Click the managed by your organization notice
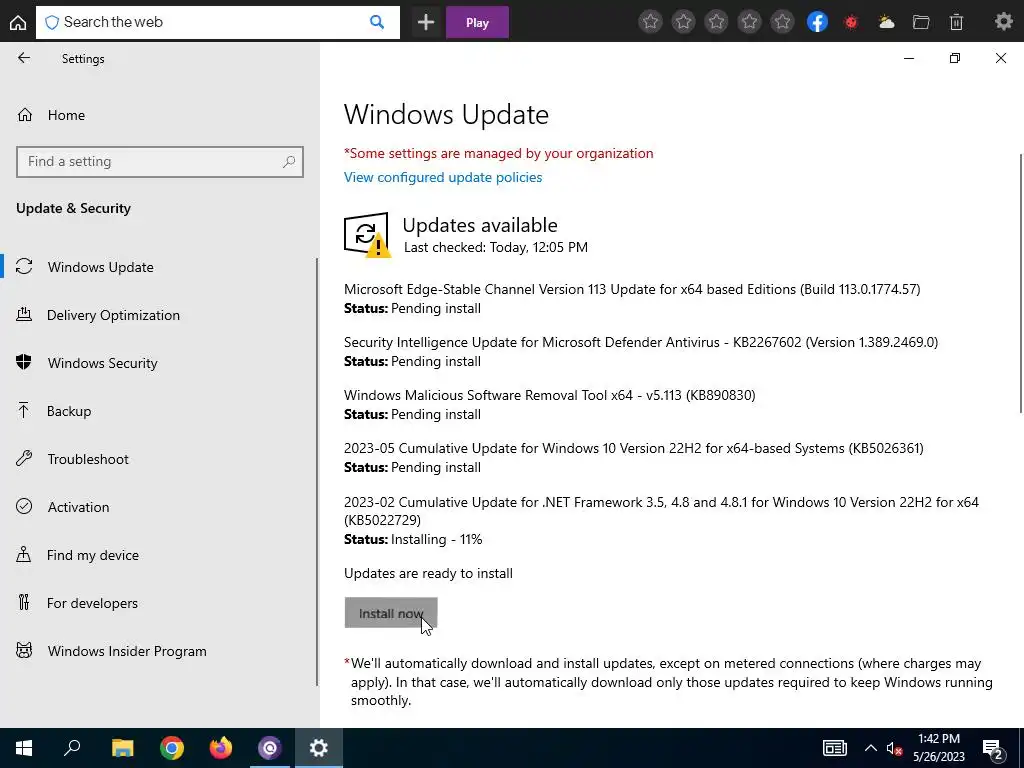 (x=499, y=153)
